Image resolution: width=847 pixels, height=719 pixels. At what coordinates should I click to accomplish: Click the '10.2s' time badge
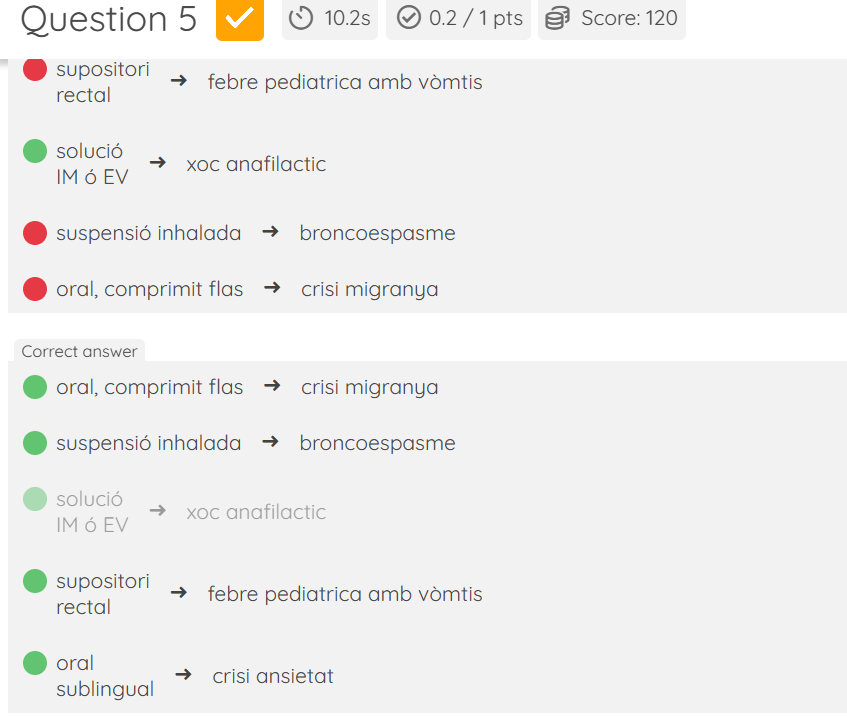point(330,18)
